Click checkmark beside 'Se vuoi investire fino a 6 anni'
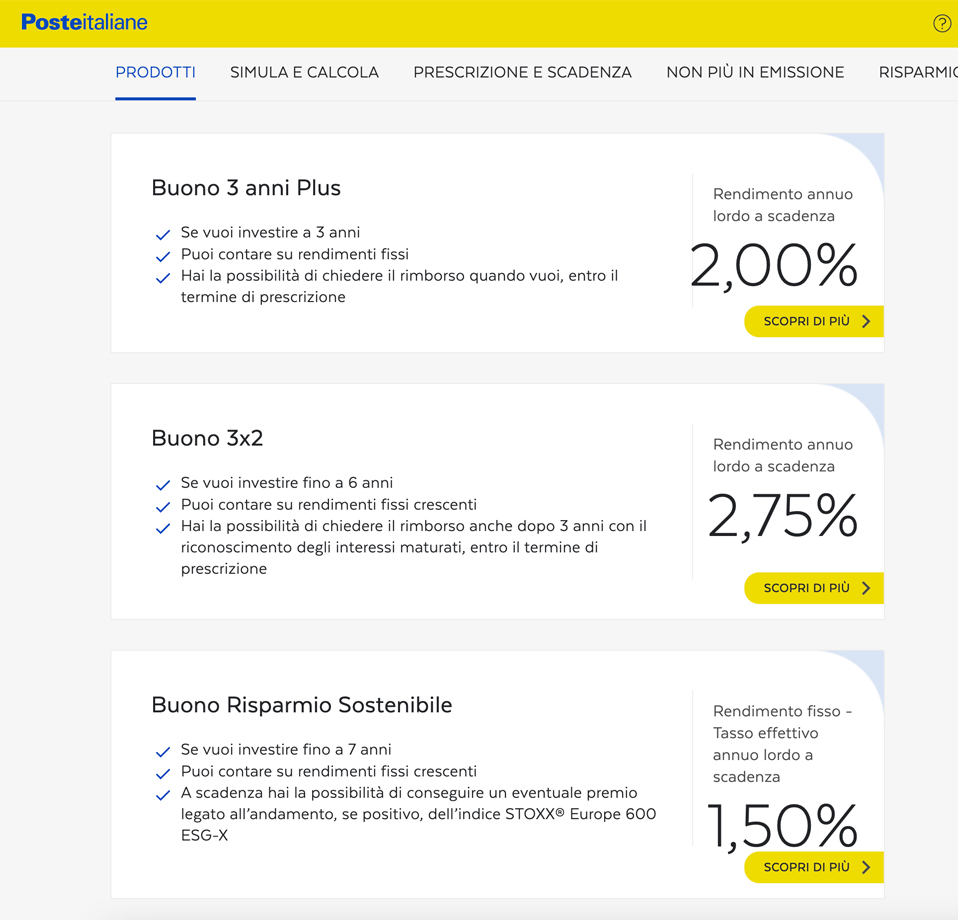 click(163, 484)
